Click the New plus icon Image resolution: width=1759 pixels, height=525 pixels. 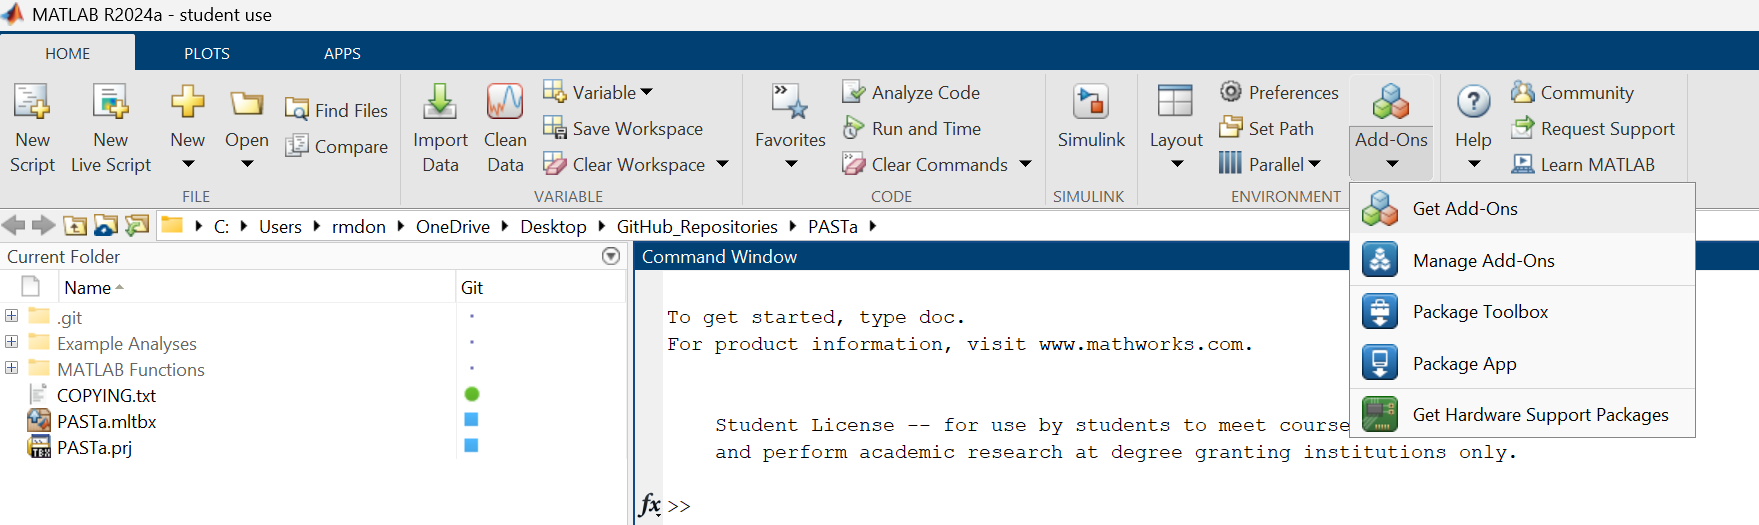(187, 102)
